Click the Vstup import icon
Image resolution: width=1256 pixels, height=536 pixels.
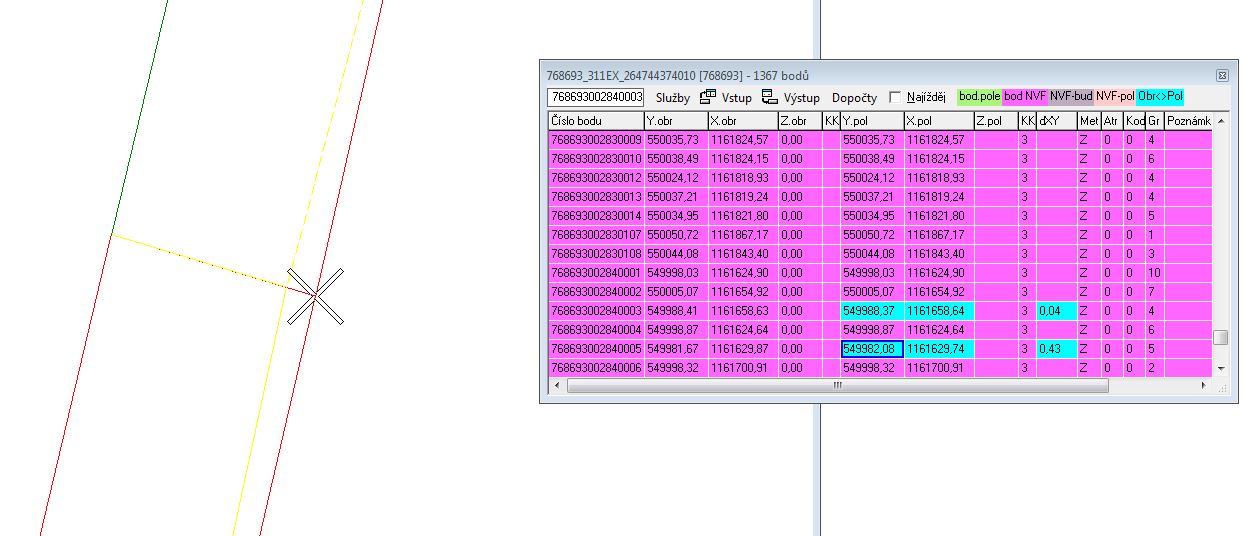pos(708,97)
